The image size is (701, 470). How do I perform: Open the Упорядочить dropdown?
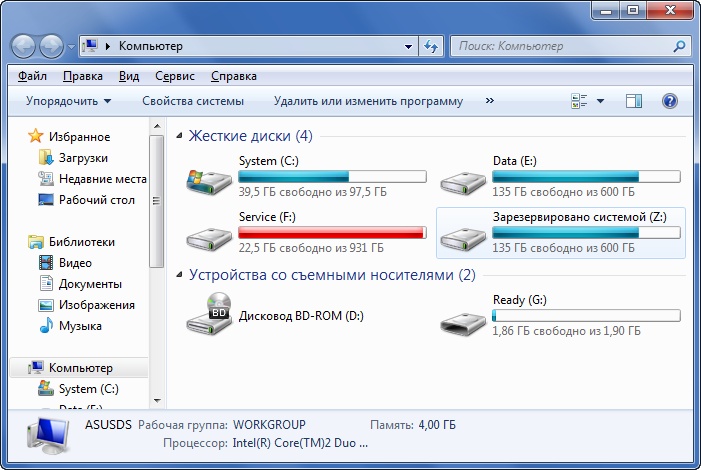68,101
